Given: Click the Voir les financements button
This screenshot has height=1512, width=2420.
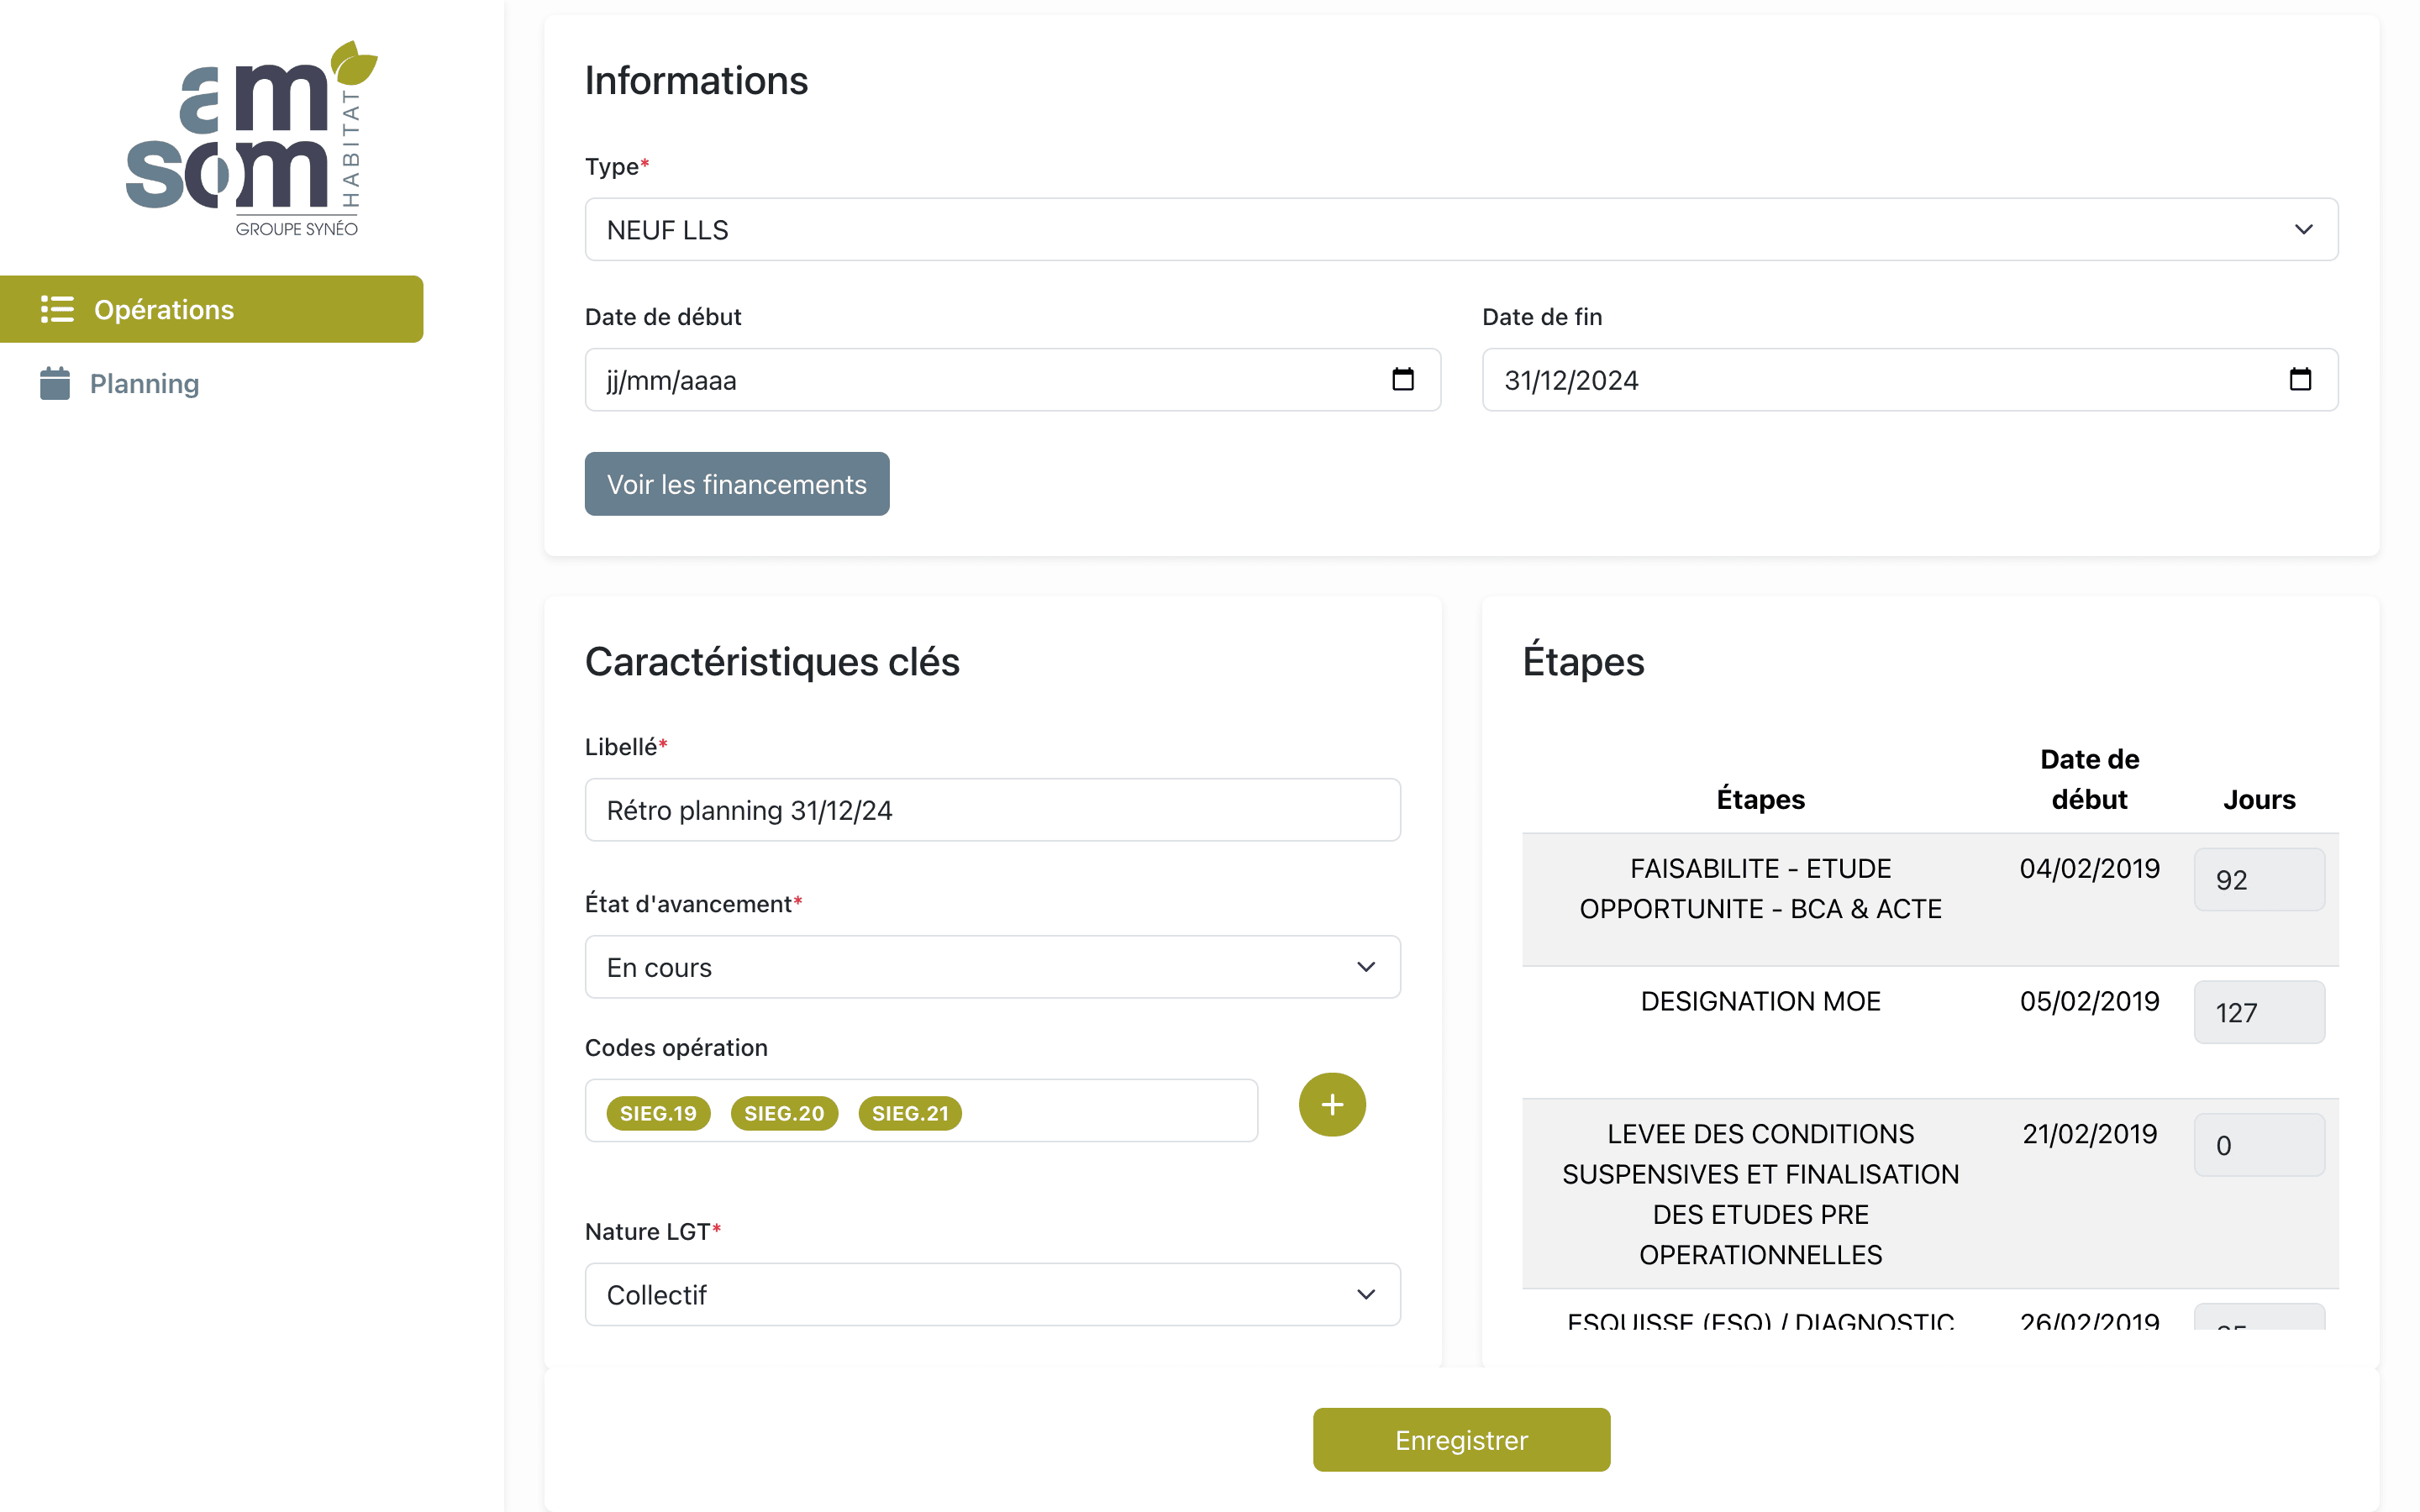Looking at the screenshot, I should pos(737,484).
